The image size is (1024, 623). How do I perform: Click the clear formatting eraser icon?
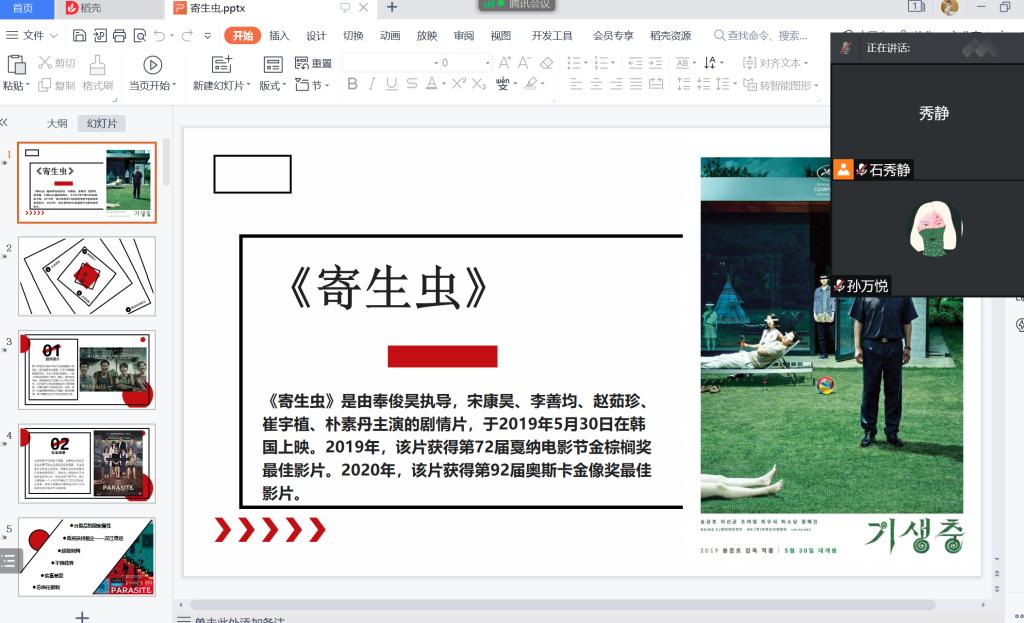pos(546,63)
